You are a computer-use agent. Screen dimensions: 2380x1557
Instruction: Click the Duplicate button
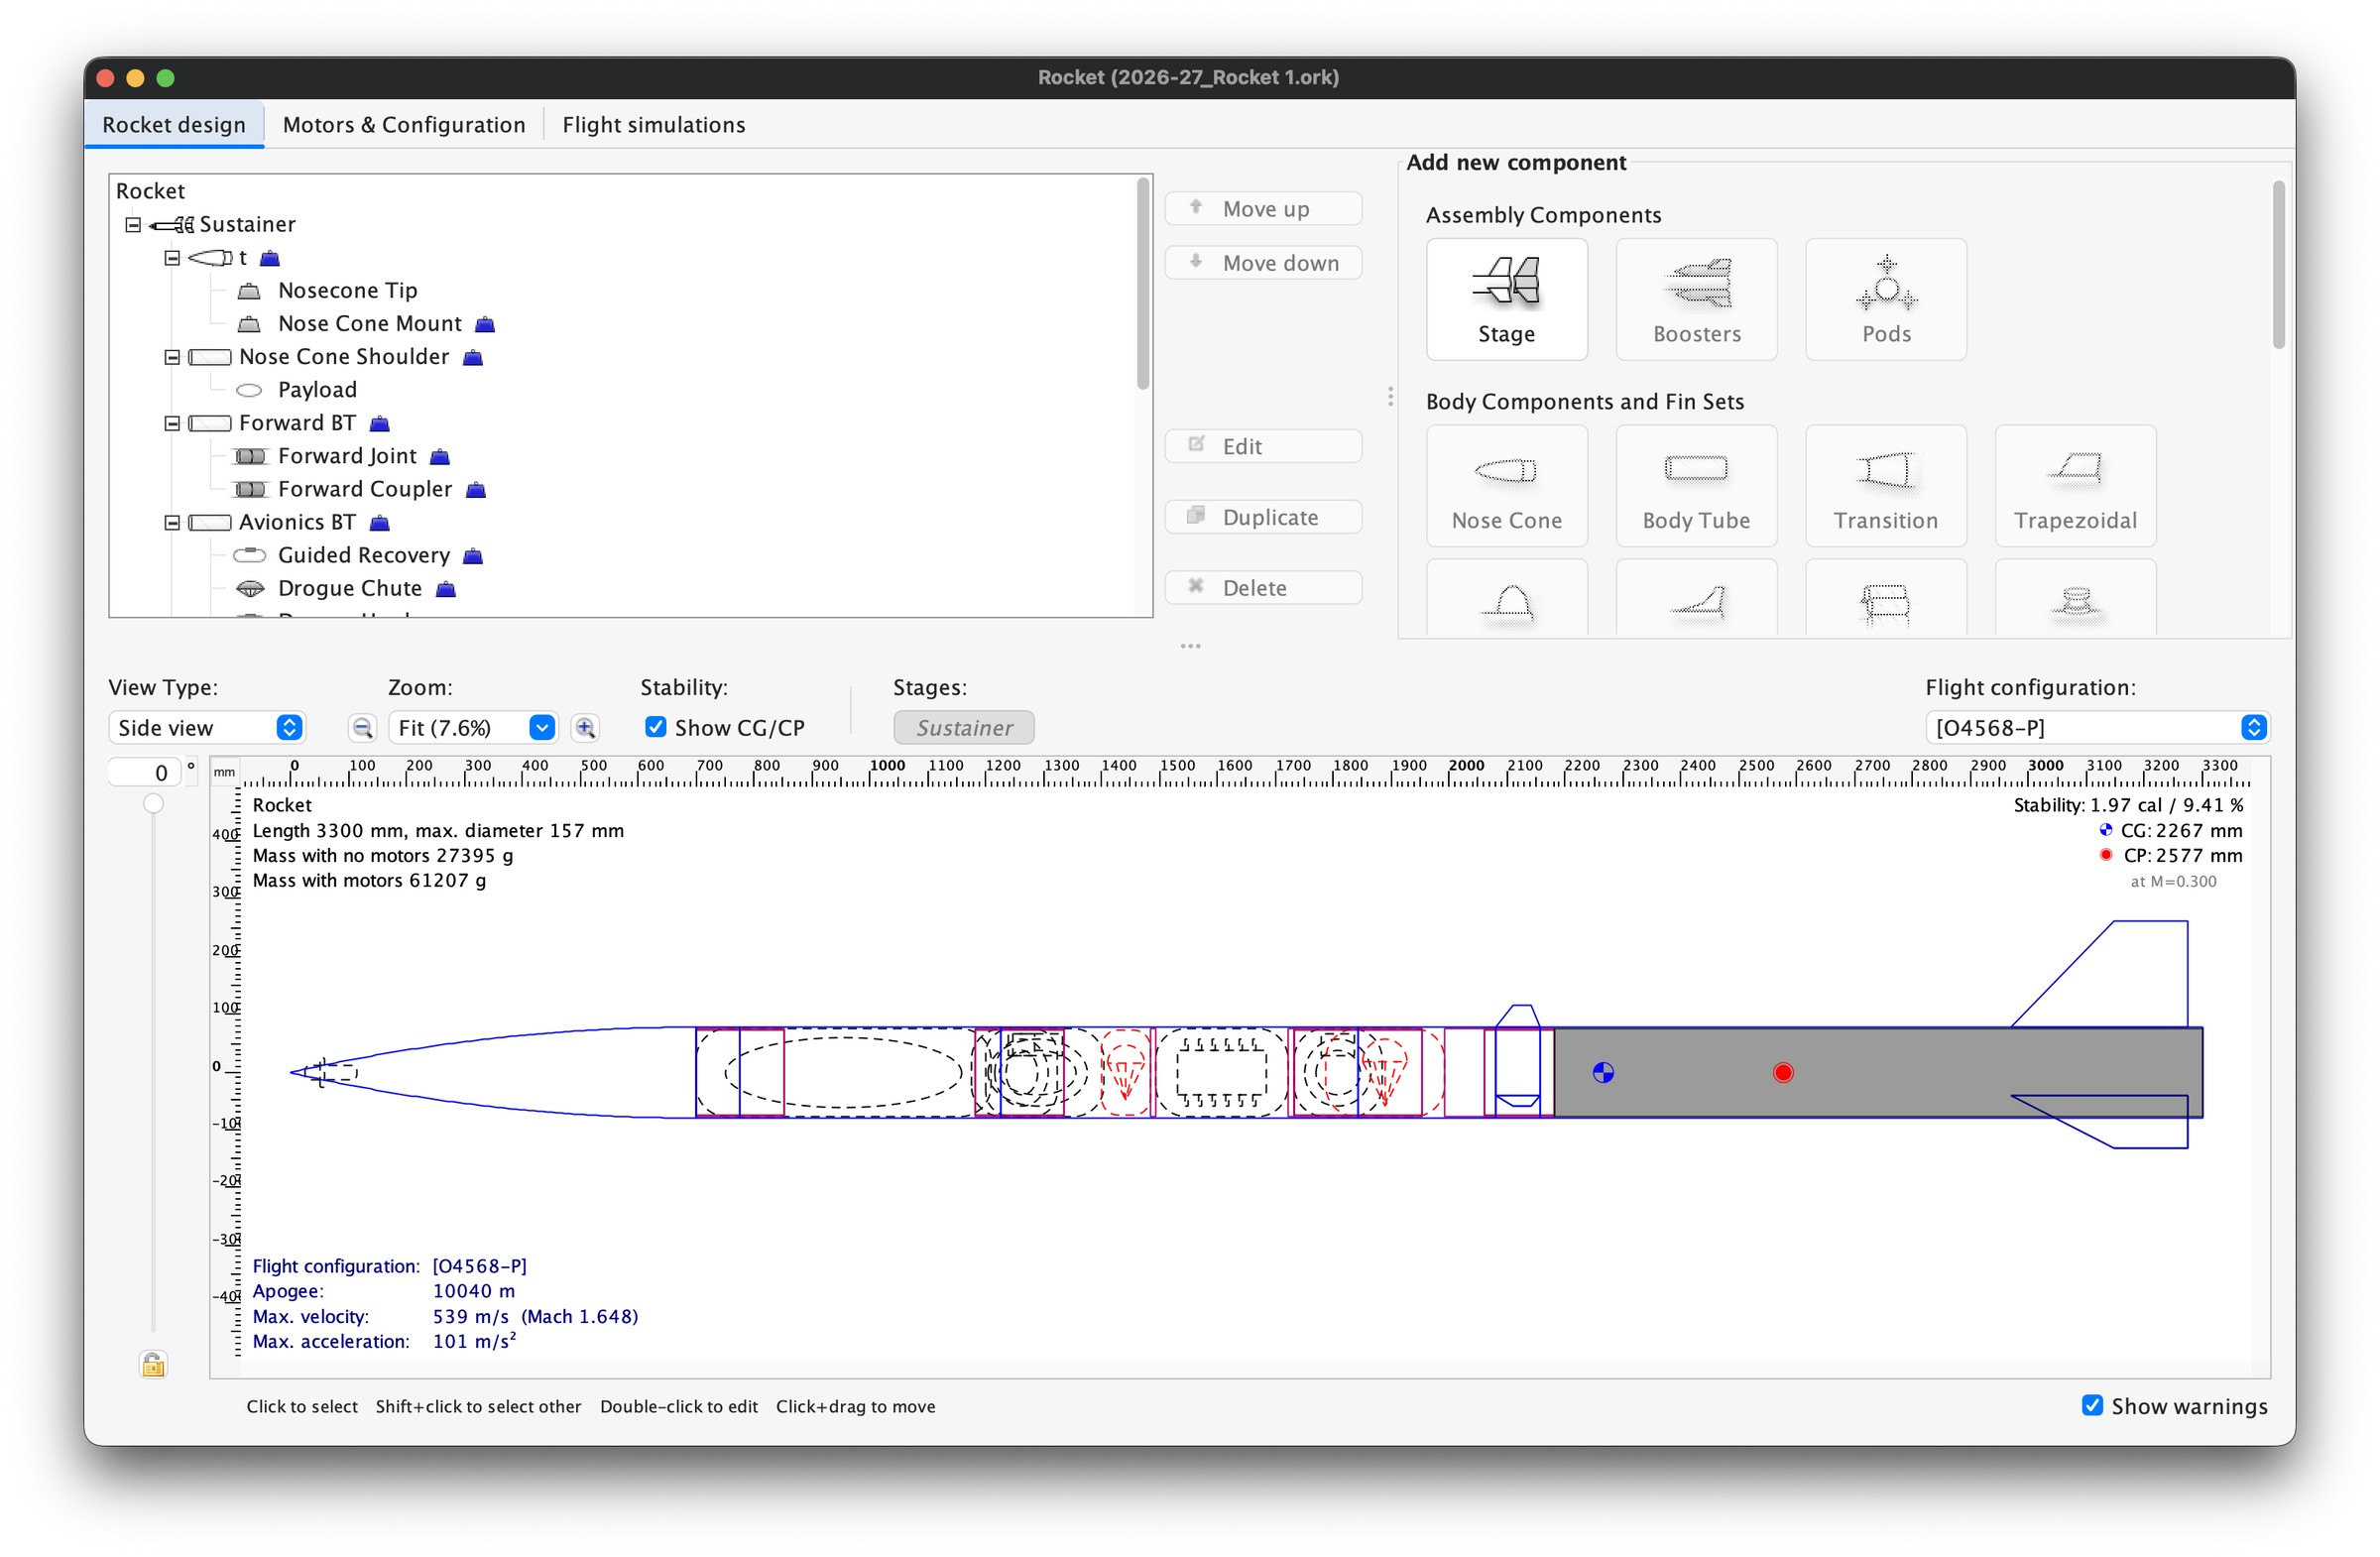pyautogui.click(x=1263, y=517)
